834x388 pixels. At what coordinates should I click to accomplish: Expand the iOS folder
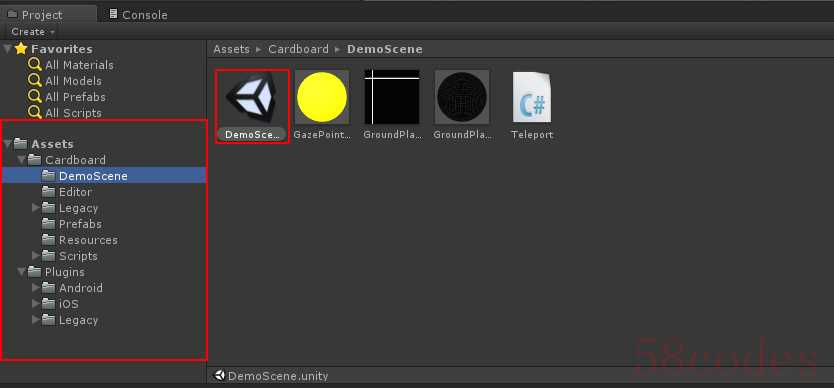pos(36,303)
